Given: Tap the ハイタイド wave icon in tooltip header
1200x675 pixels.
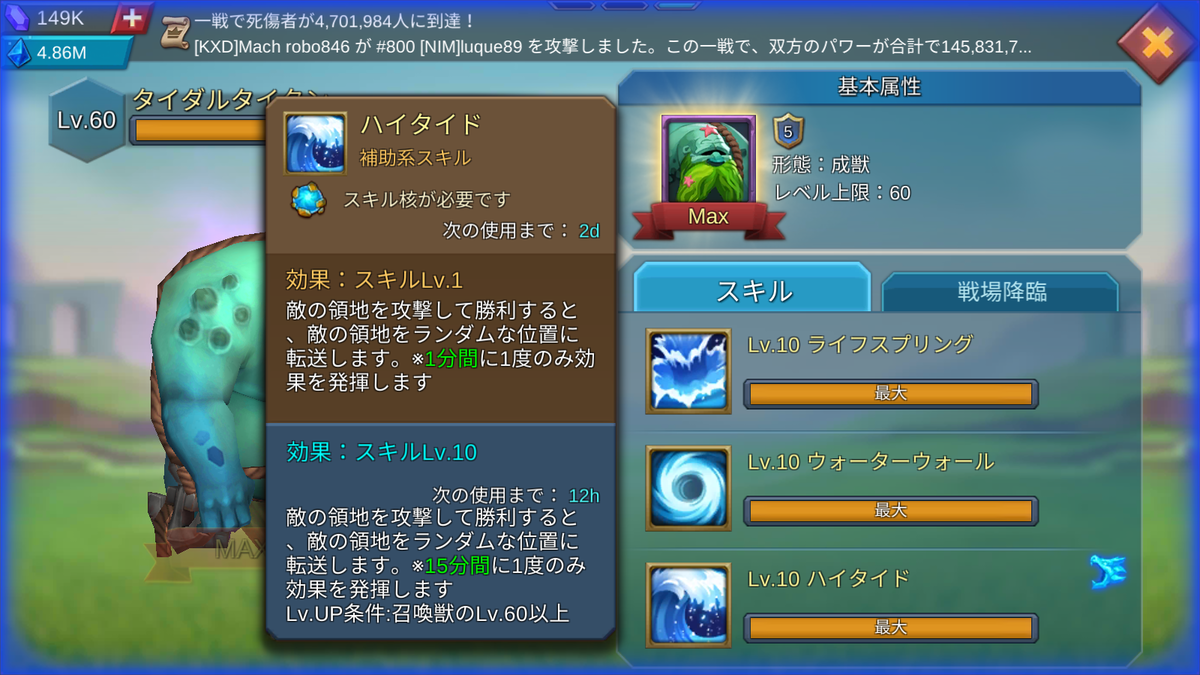Looking at the screenshot, I should coord(315,143).
